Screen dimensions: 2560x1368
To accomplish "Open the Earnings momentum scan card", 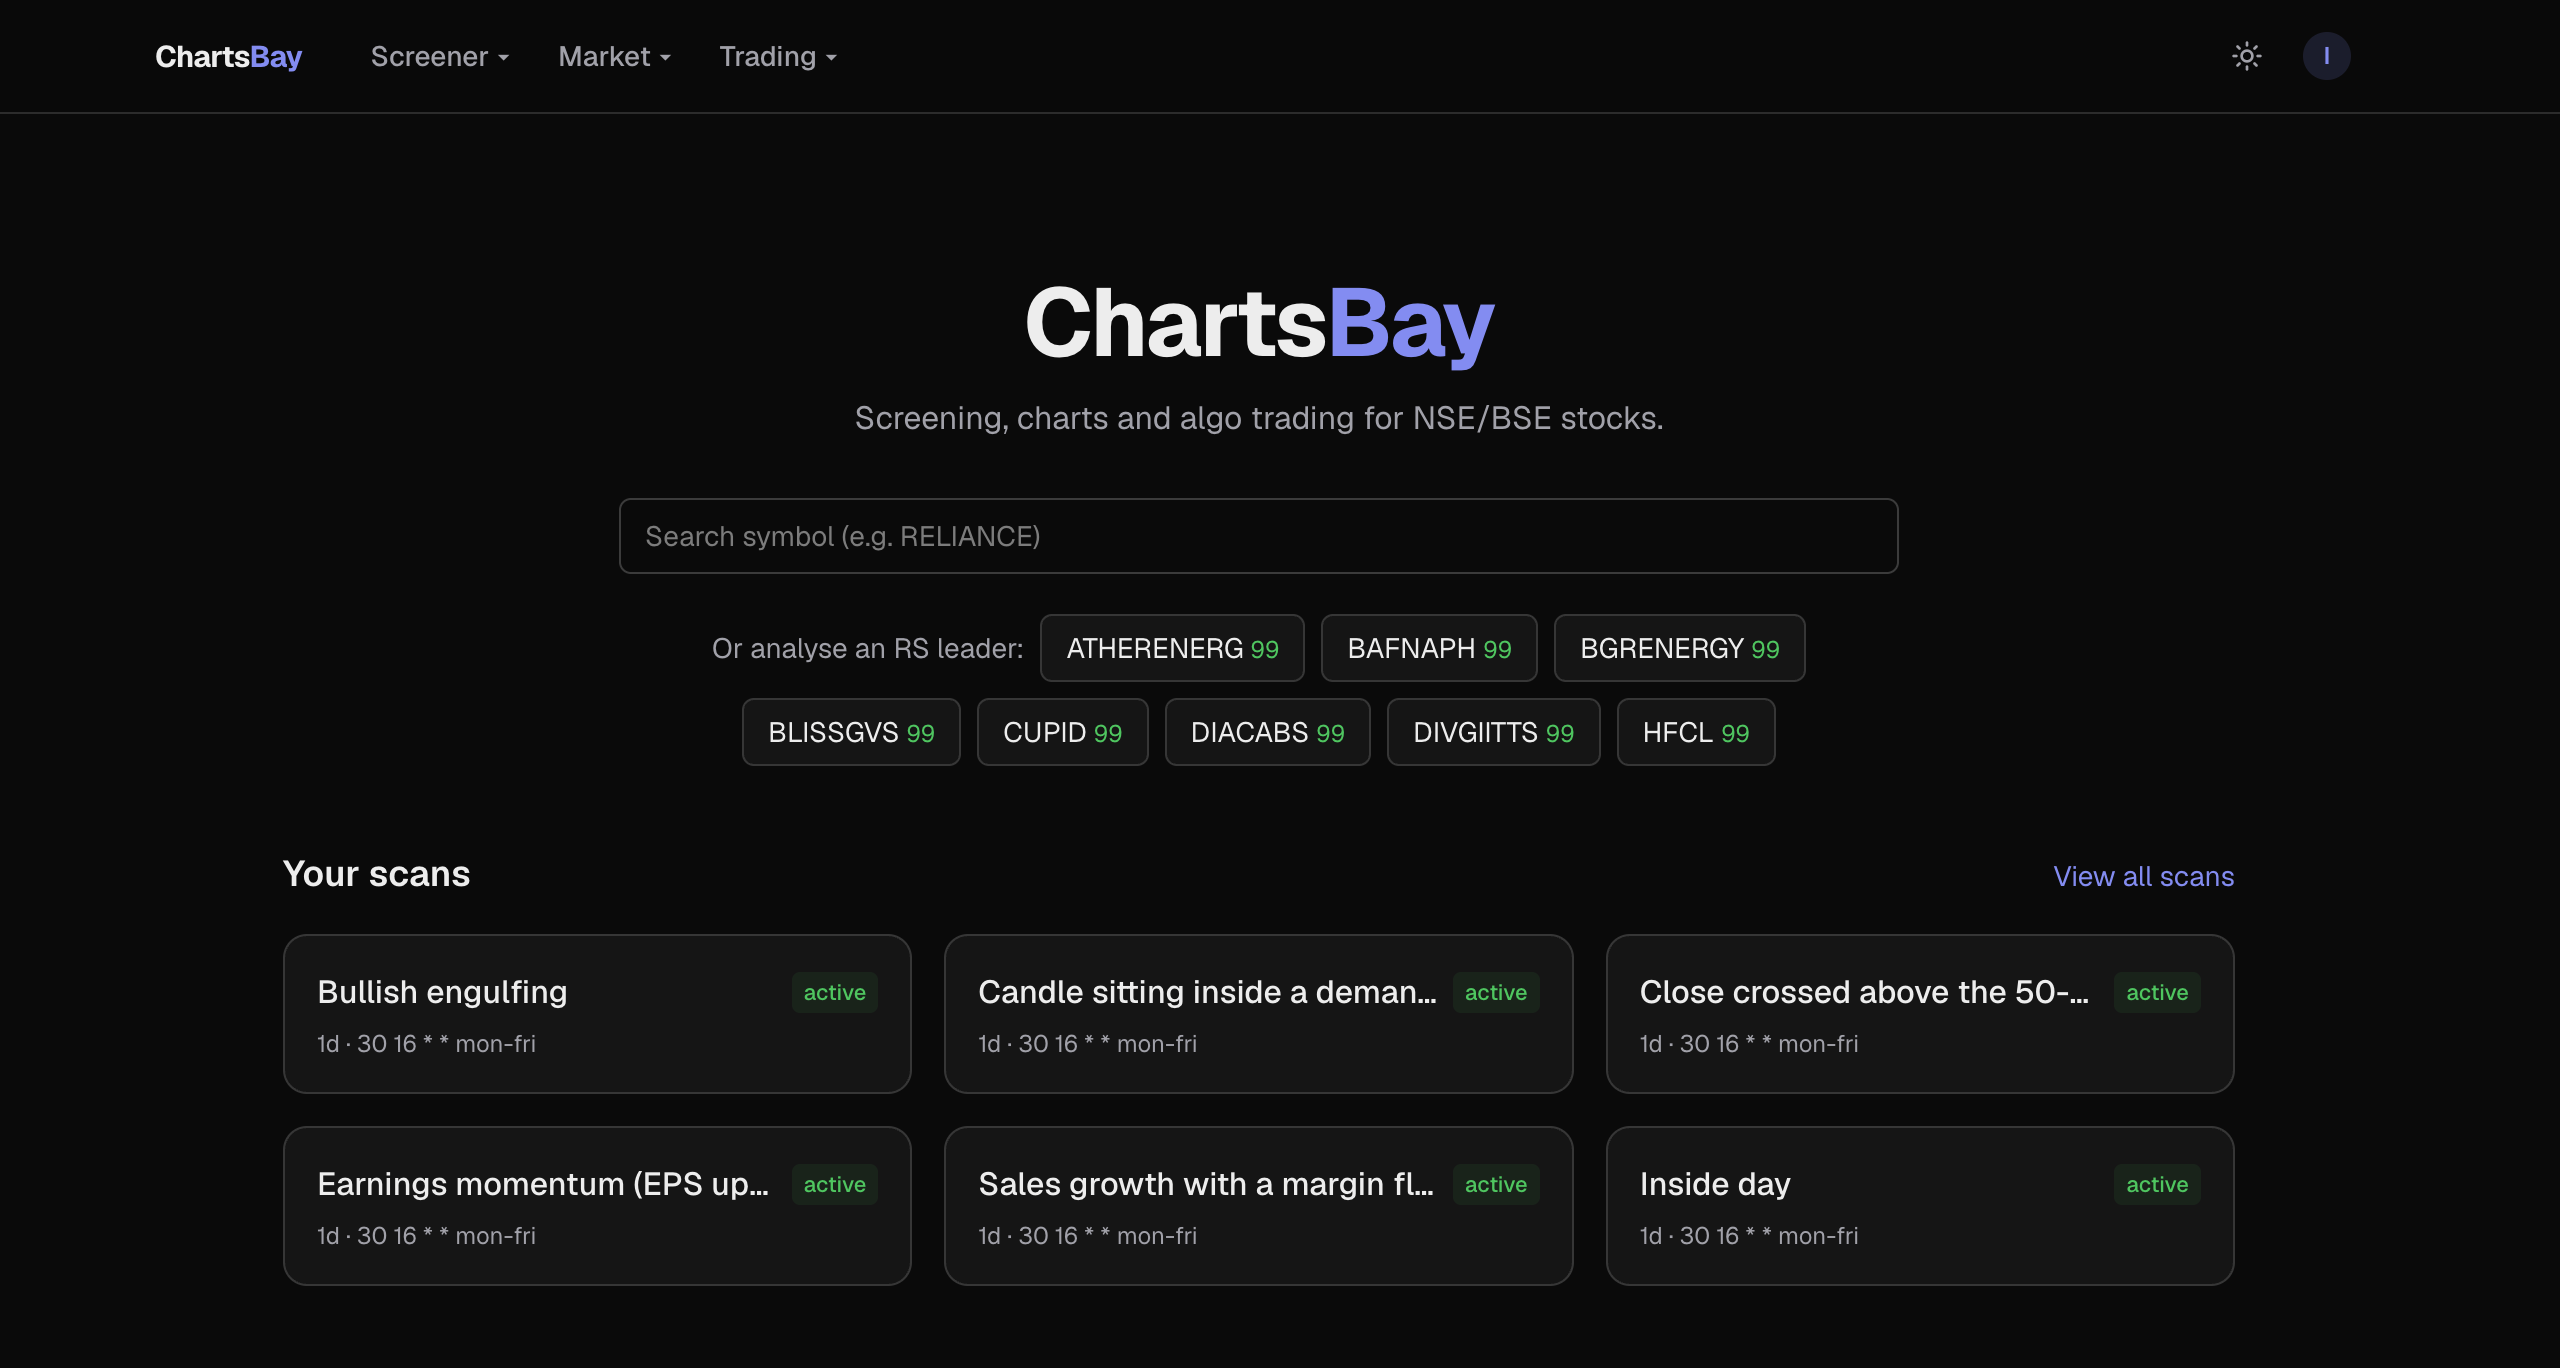I will [597, 1206].
